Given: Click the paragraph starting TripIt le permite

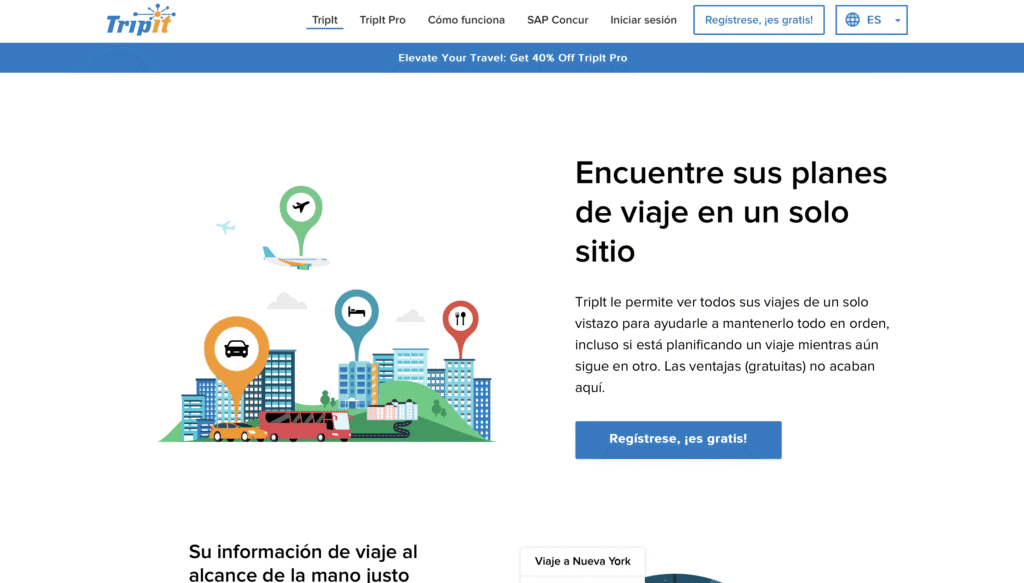Looking at the screenshot, I should [732, 345].
